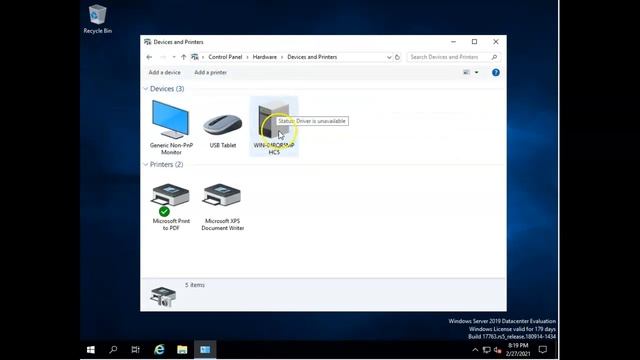This screenshot has width=640, height=360.
Task: Click the address bar location icon
Action: tap(195, 57)
